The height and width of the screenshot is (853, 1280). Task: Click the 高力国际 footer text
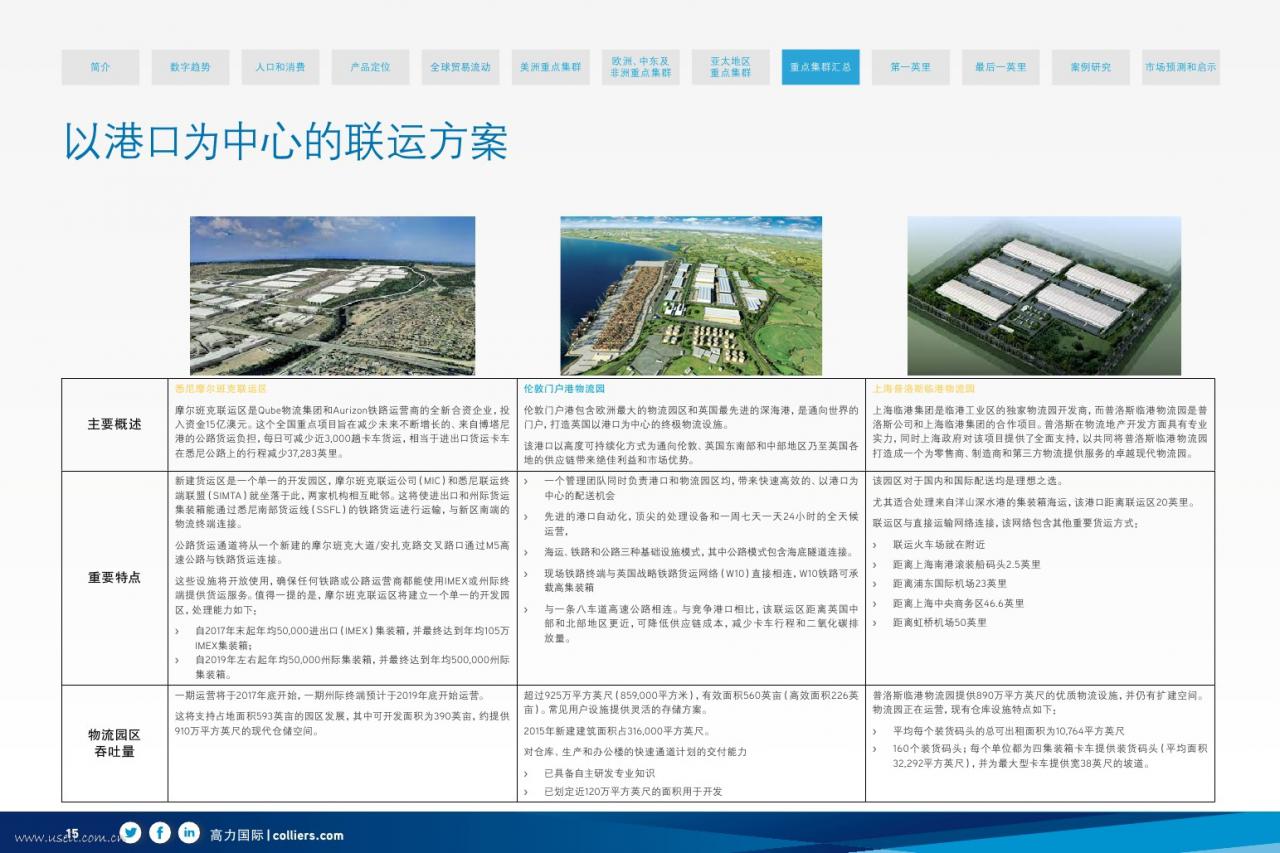coord(236,835)
